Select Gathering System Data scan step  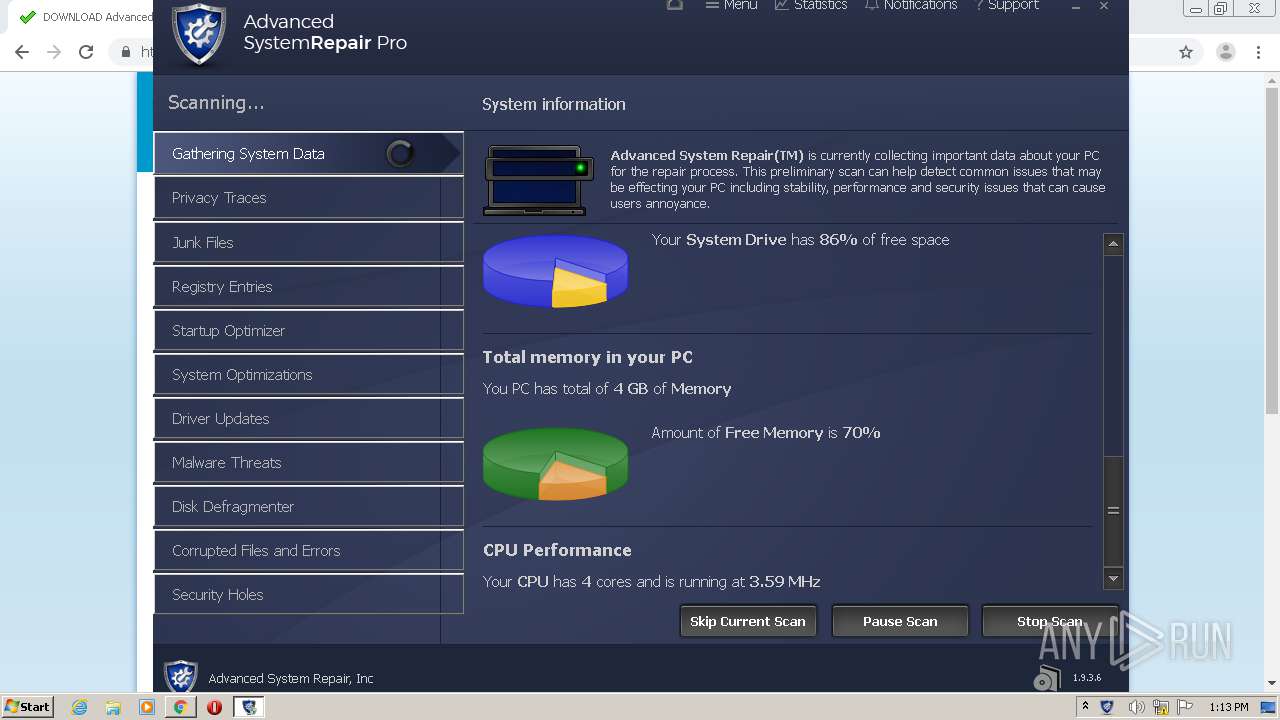(x=308, y=153)
